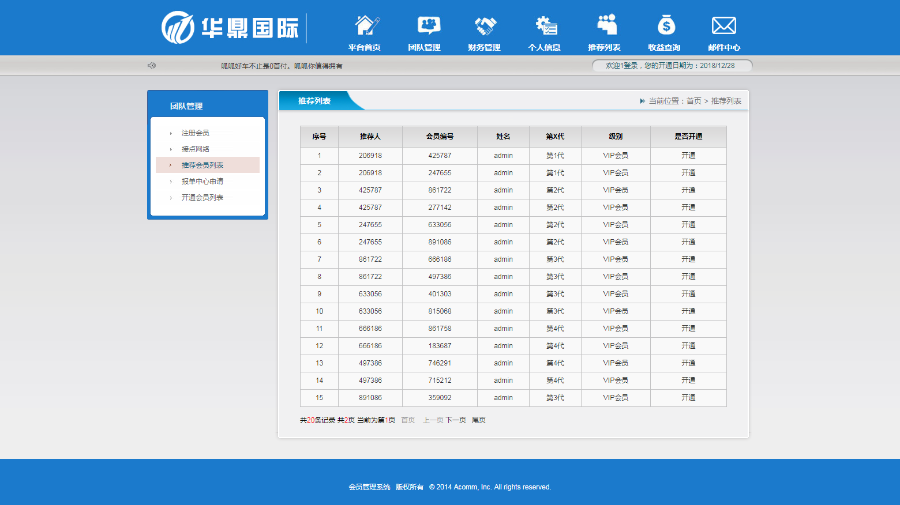
Task: Open the 团队管理 chat-bubble icon
Action: 428,26
